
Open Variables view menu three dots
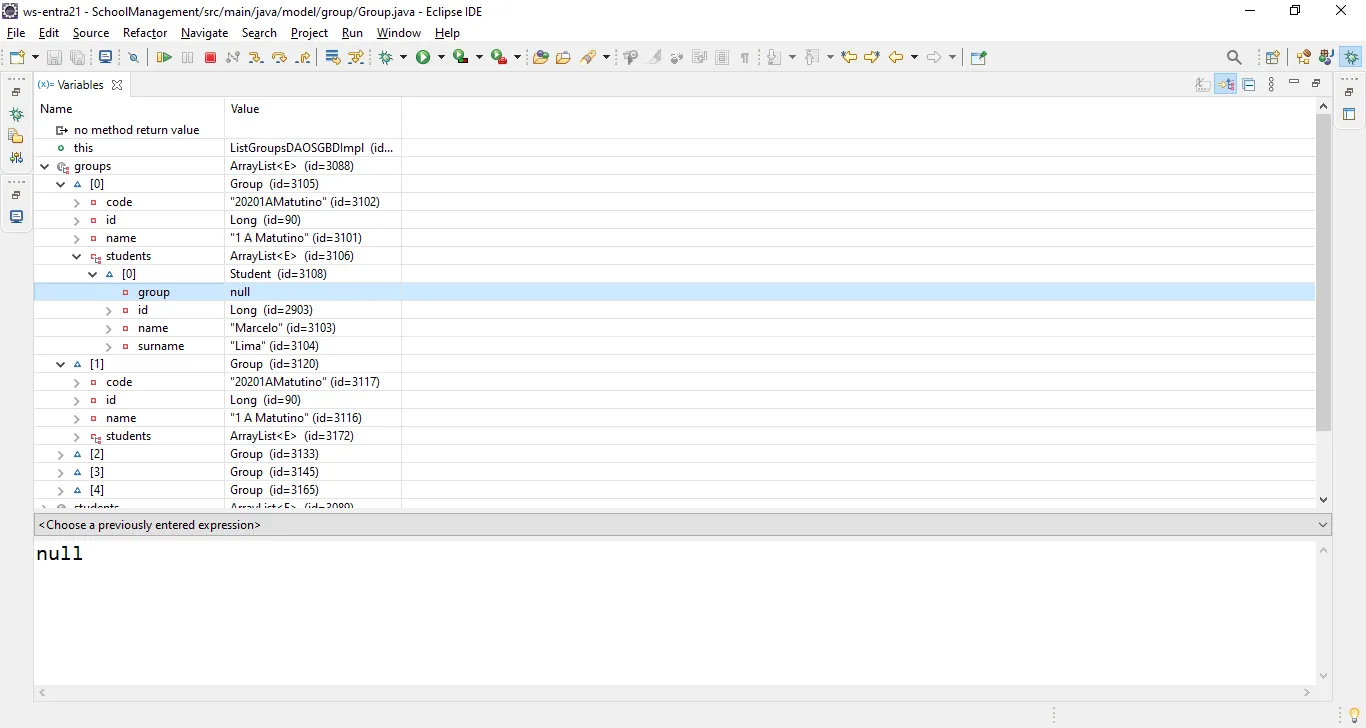[x=1271, y=85]
